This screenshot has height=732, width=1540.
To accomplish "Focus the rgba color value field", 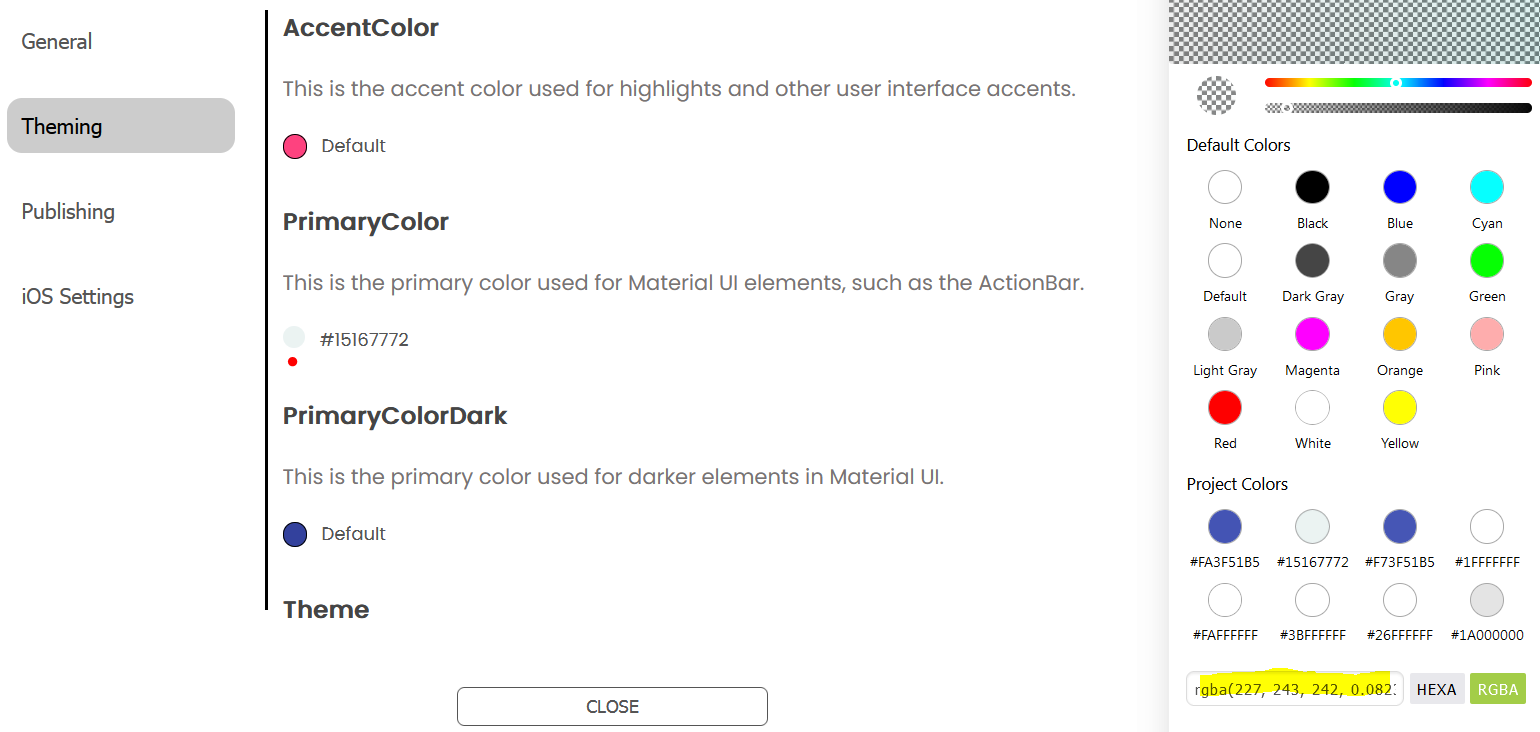I will [x=1294, y=689].
